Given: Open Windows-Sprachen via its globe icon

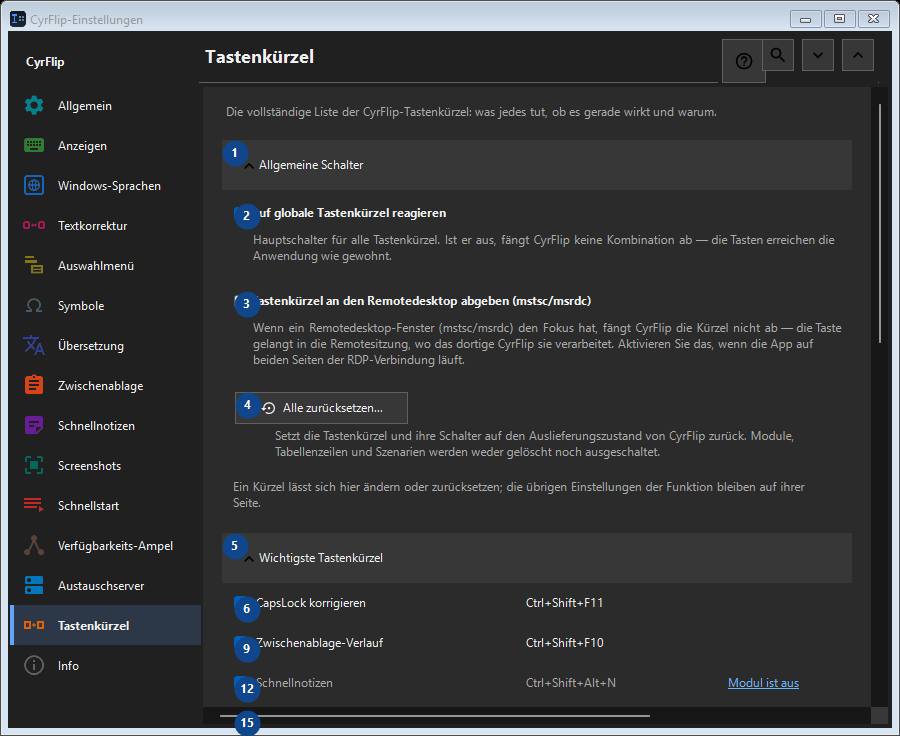Looking at the screenshot, I should 34,185.
